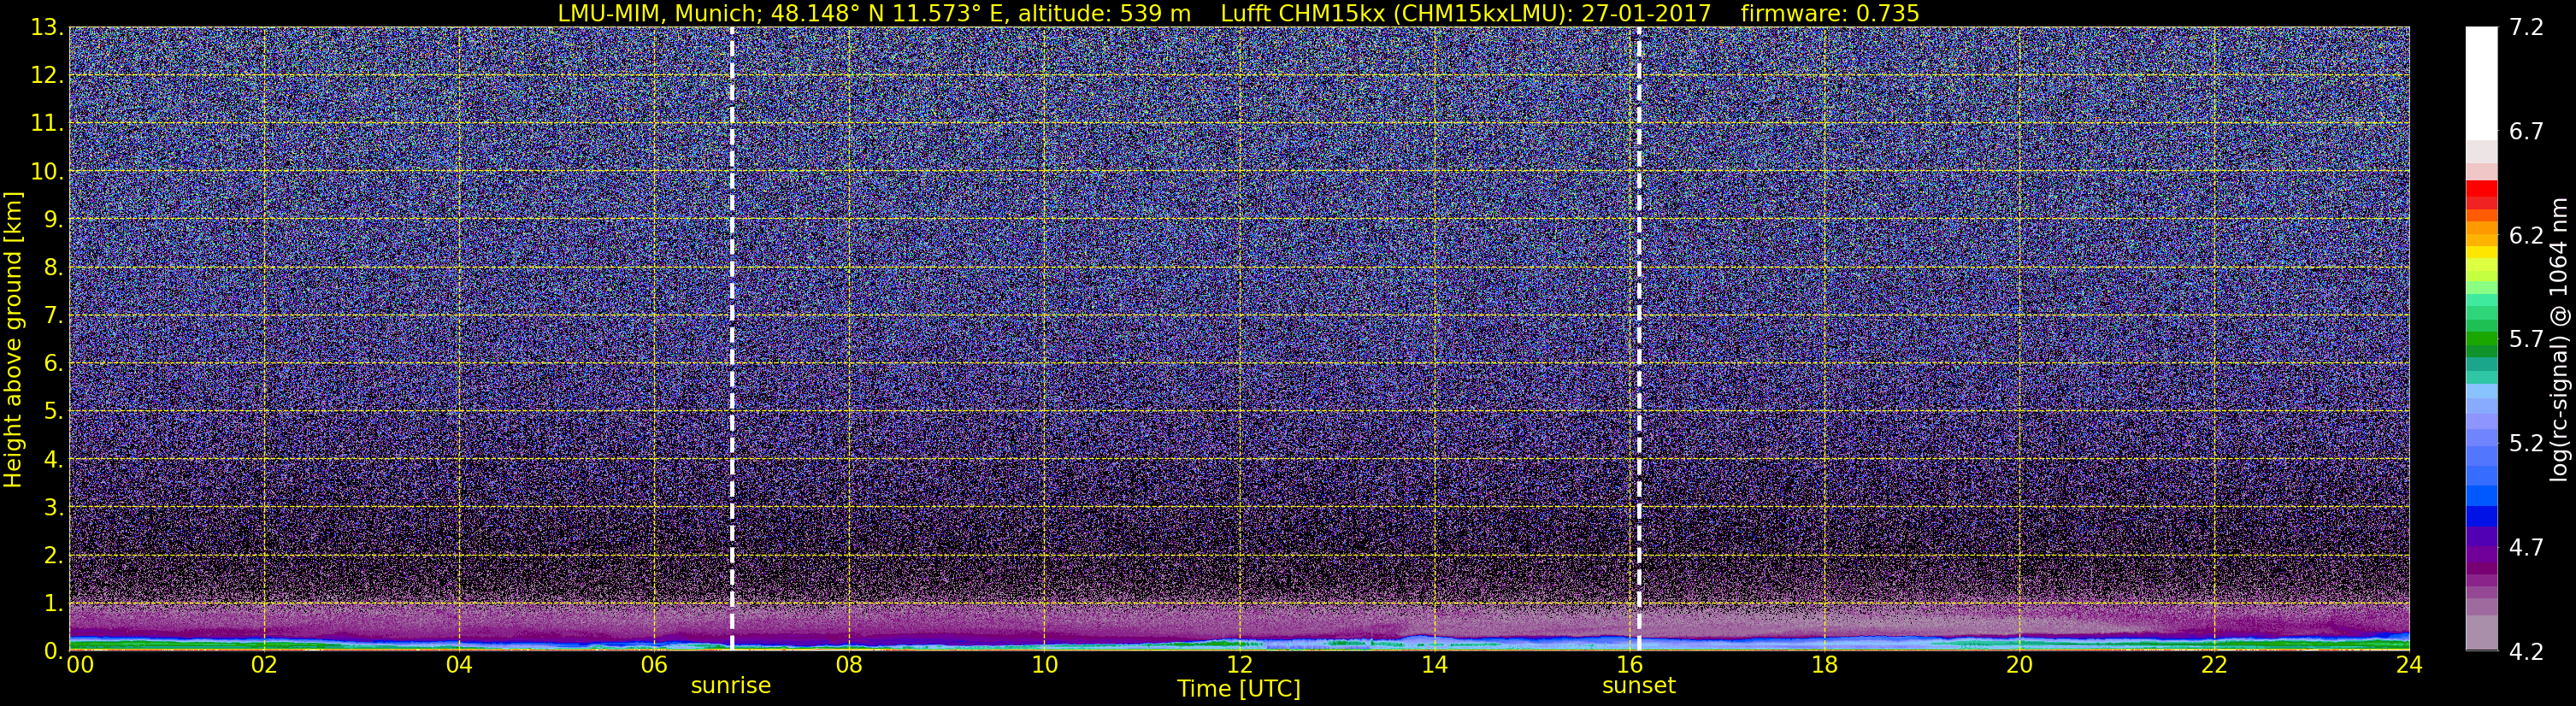Click time axis tick '18'

[x=1824, y=665]
